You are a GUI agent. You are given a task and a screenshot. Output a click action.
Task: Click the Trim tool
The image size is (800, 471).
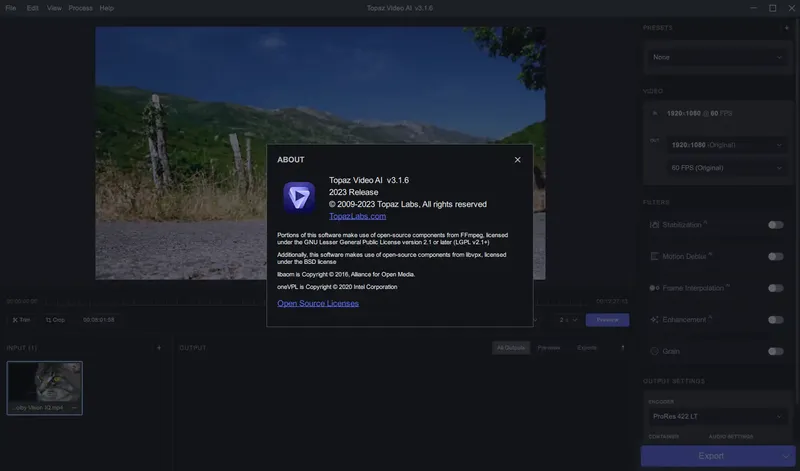21,320
